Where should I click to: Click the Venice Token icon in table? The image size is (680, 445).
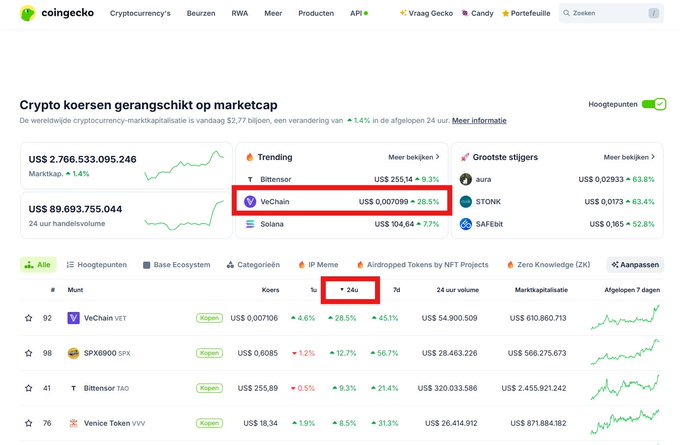[x=73, y=423]
